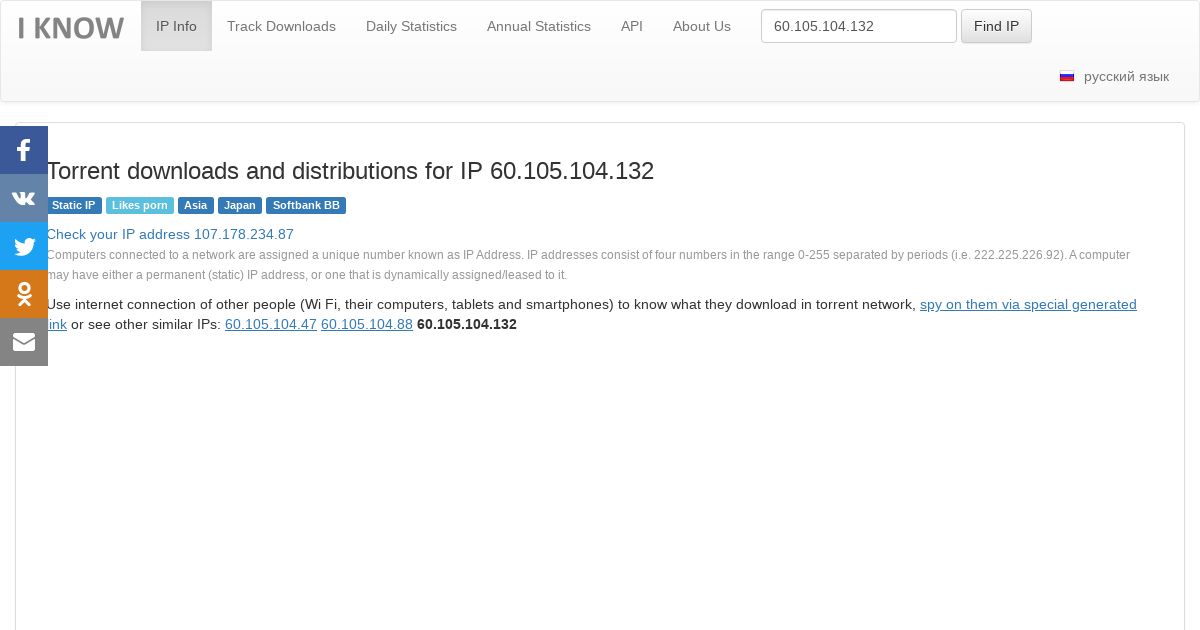The image size is (1200, 630).
Task: Open the IP Info tab
Action: 176,26
